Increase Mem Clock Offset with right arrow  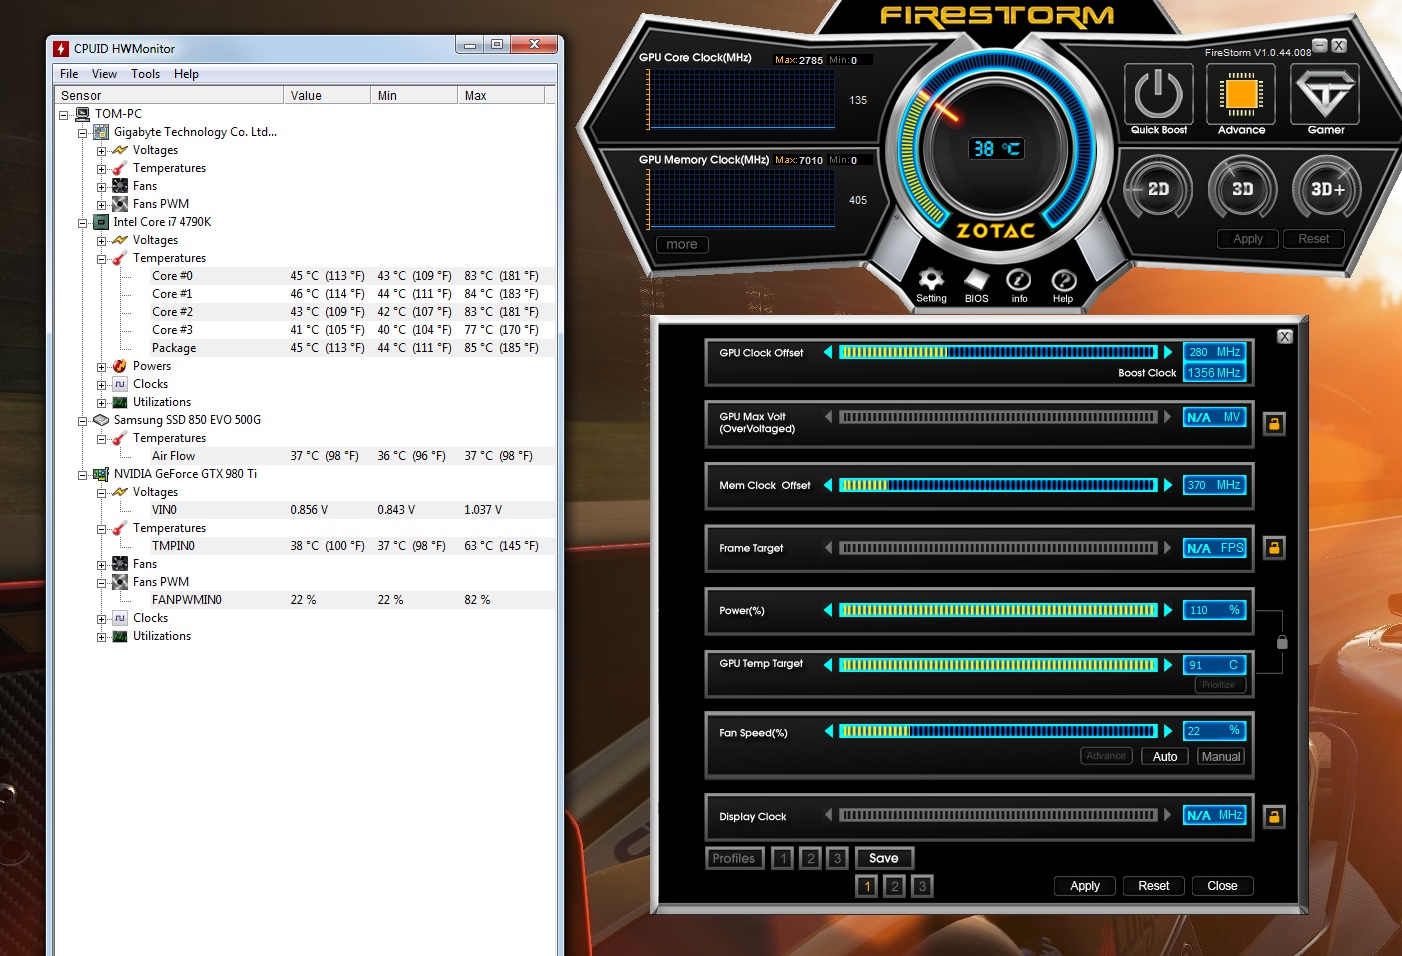tap(1167, 485)
